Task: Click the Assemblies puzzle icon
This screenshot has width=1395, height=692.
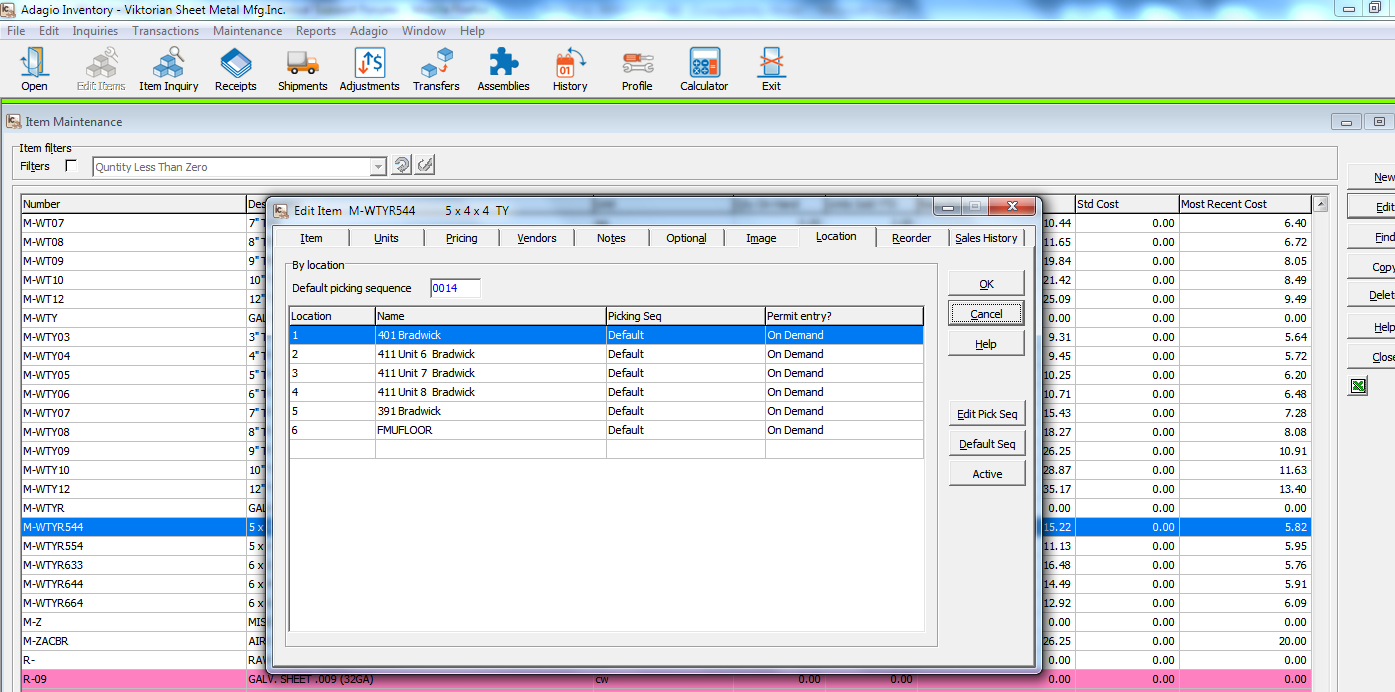Action: (x=503, y=69)
